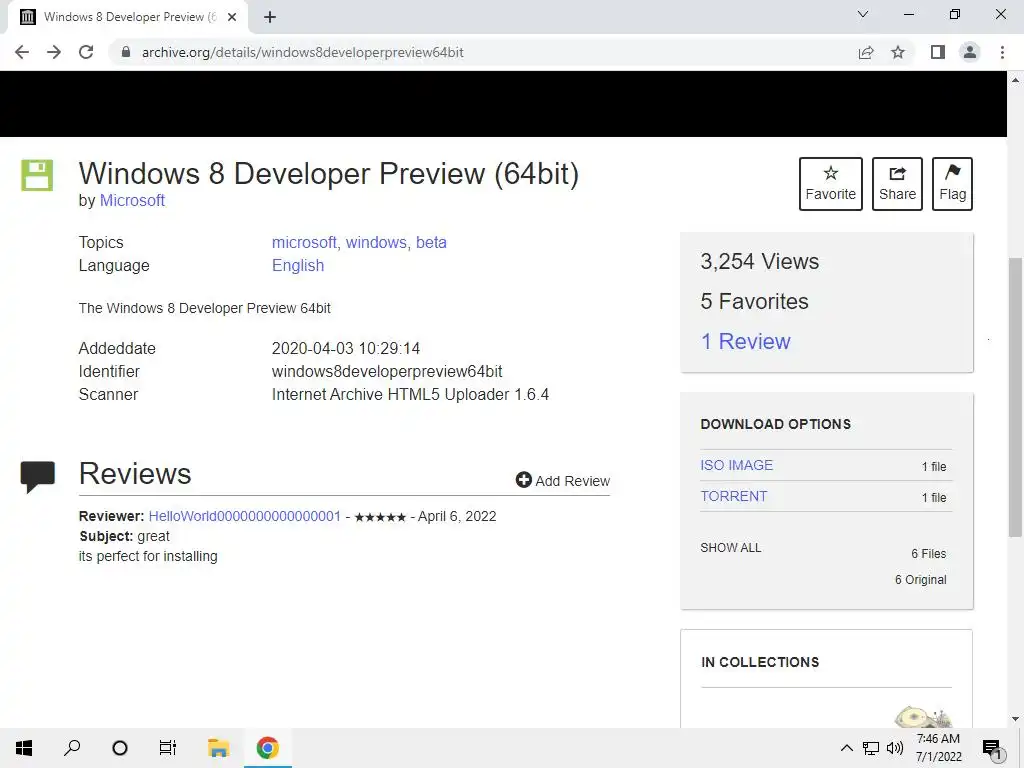Open the 1 Review link
This screenshot has height=768, width=1024.
[x=745, y=341]
